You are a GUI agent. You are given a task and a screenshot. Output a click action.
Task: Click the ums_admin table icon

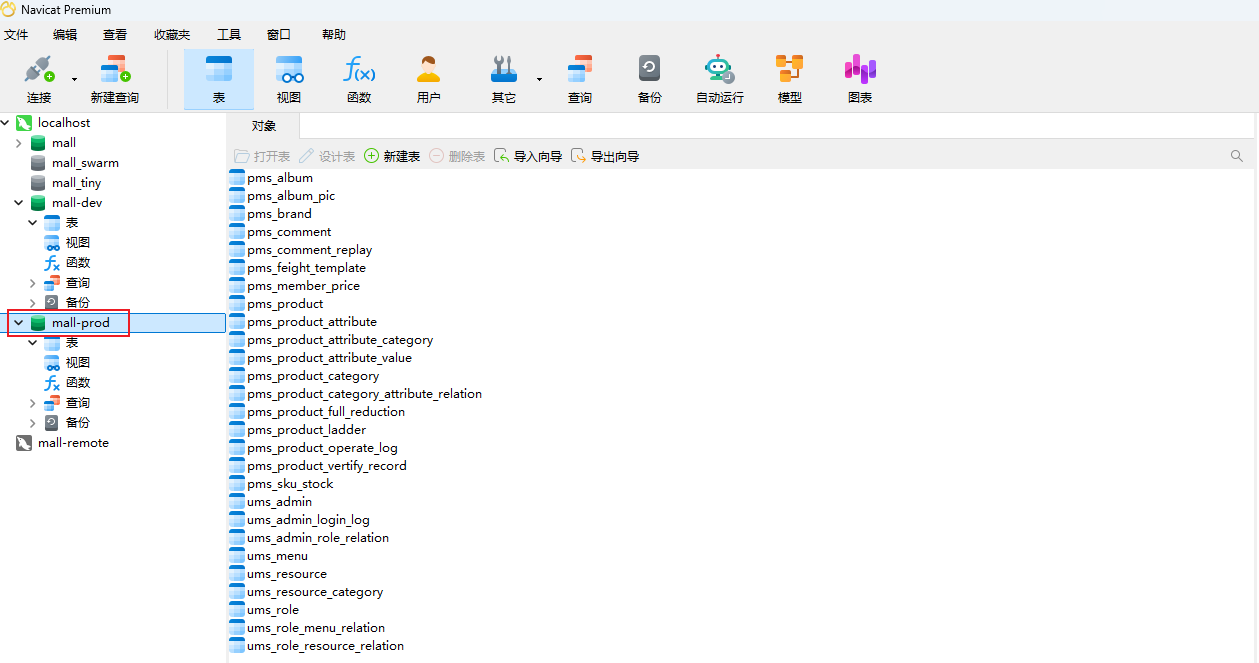pos(237,502)
